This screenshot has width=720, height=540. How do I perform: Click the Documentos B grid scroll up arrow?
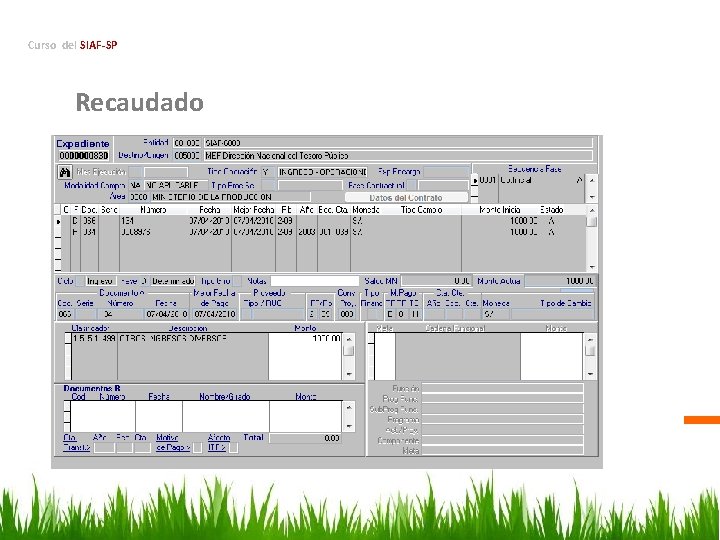[349, 407]
